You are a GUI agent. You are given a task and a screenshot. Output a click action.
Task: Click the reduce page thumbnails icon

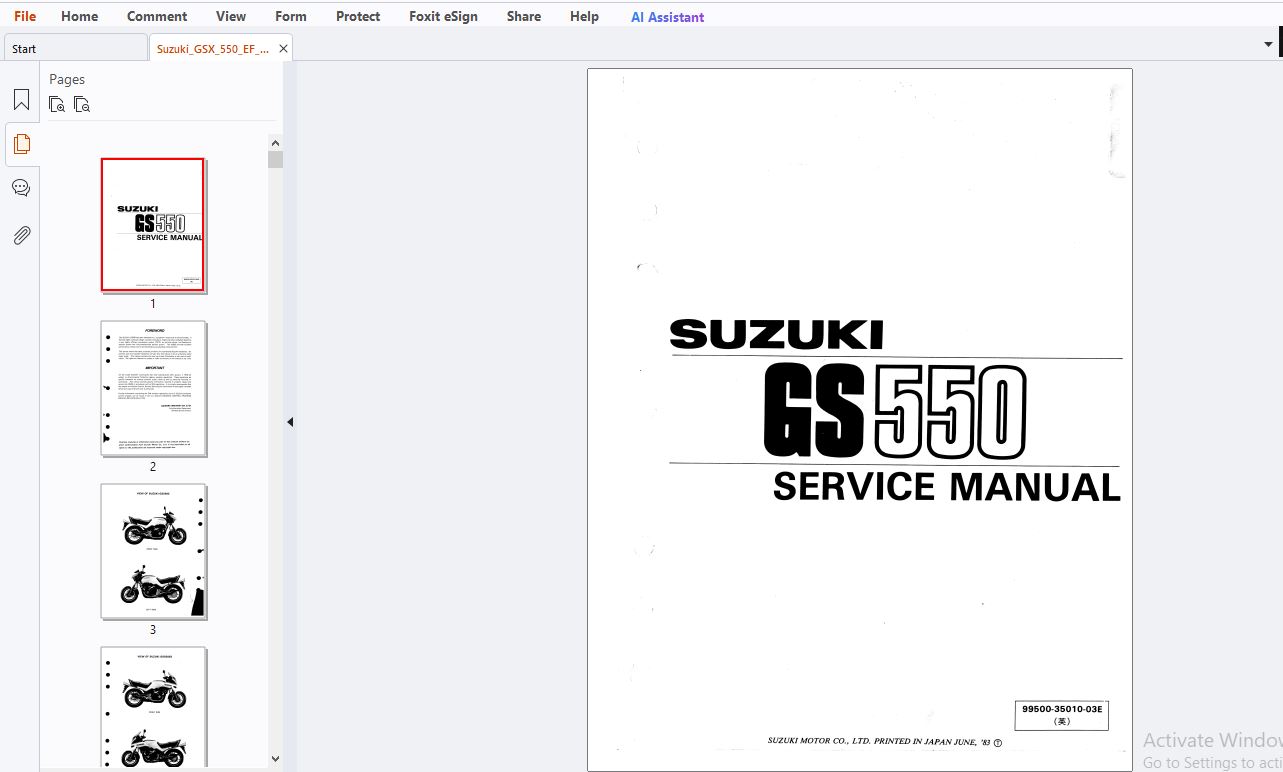click(82, 104)
